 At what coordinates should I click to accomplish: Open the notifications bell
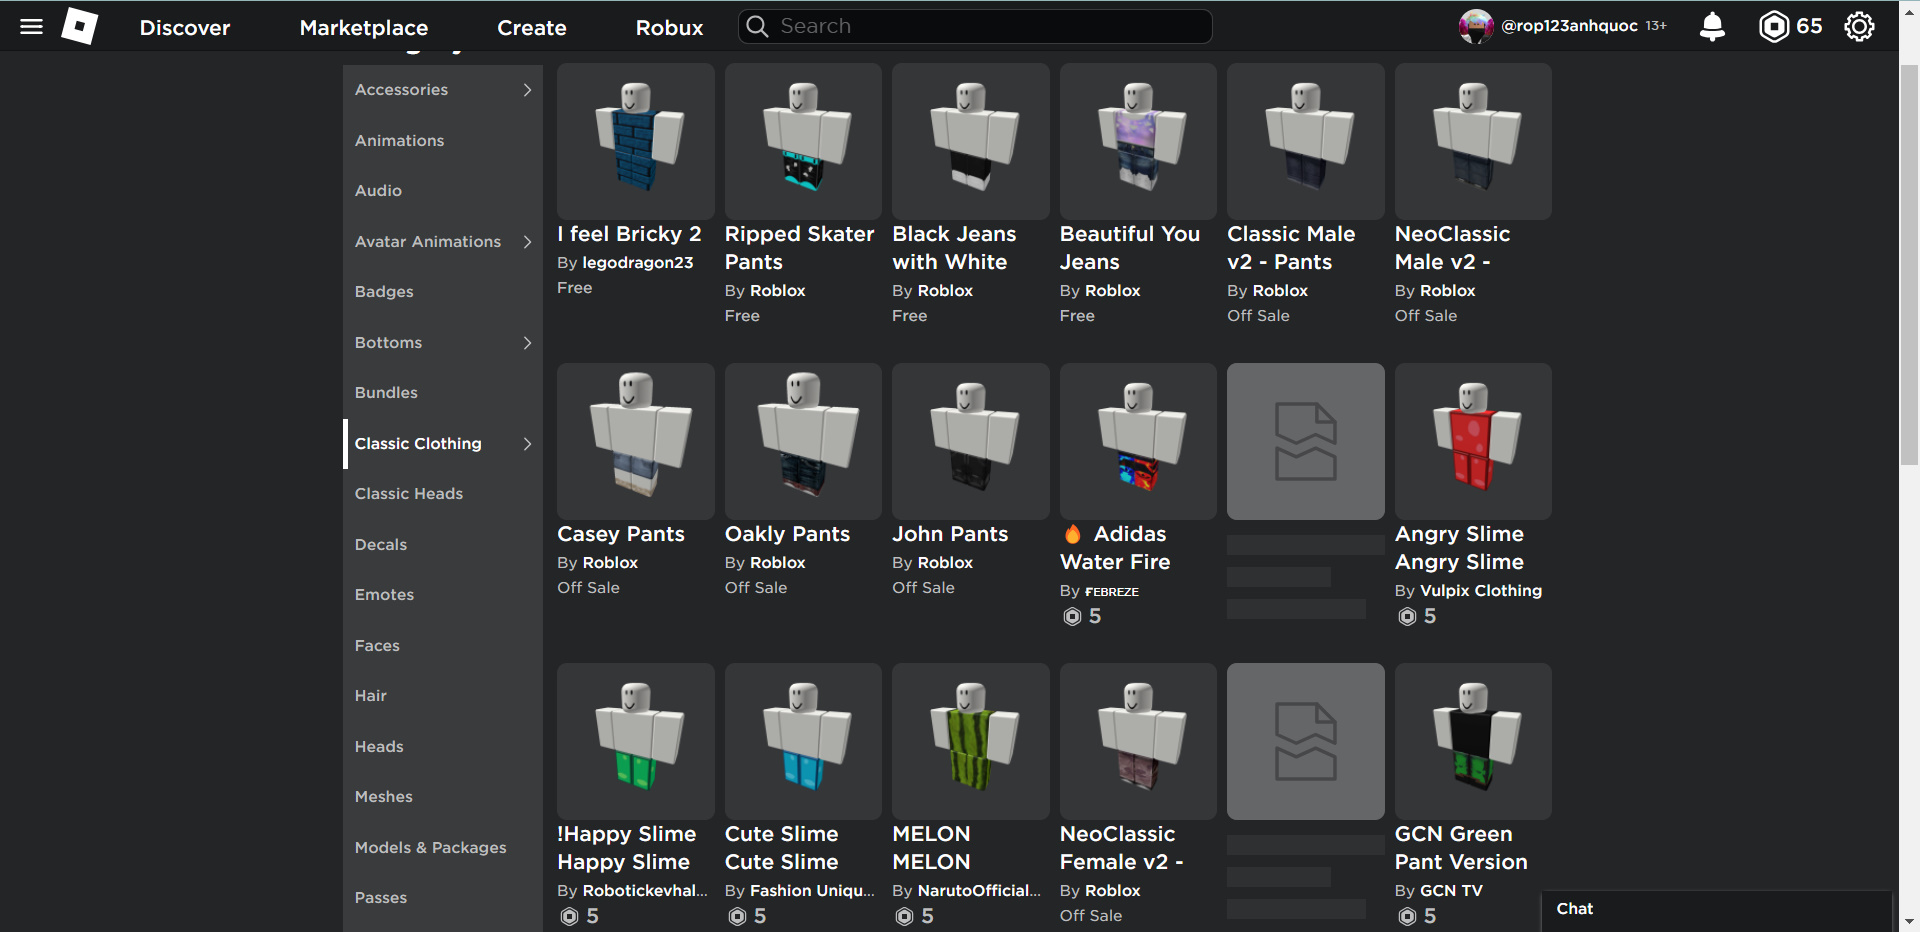pyautogui.click(x=1712, y=27)
